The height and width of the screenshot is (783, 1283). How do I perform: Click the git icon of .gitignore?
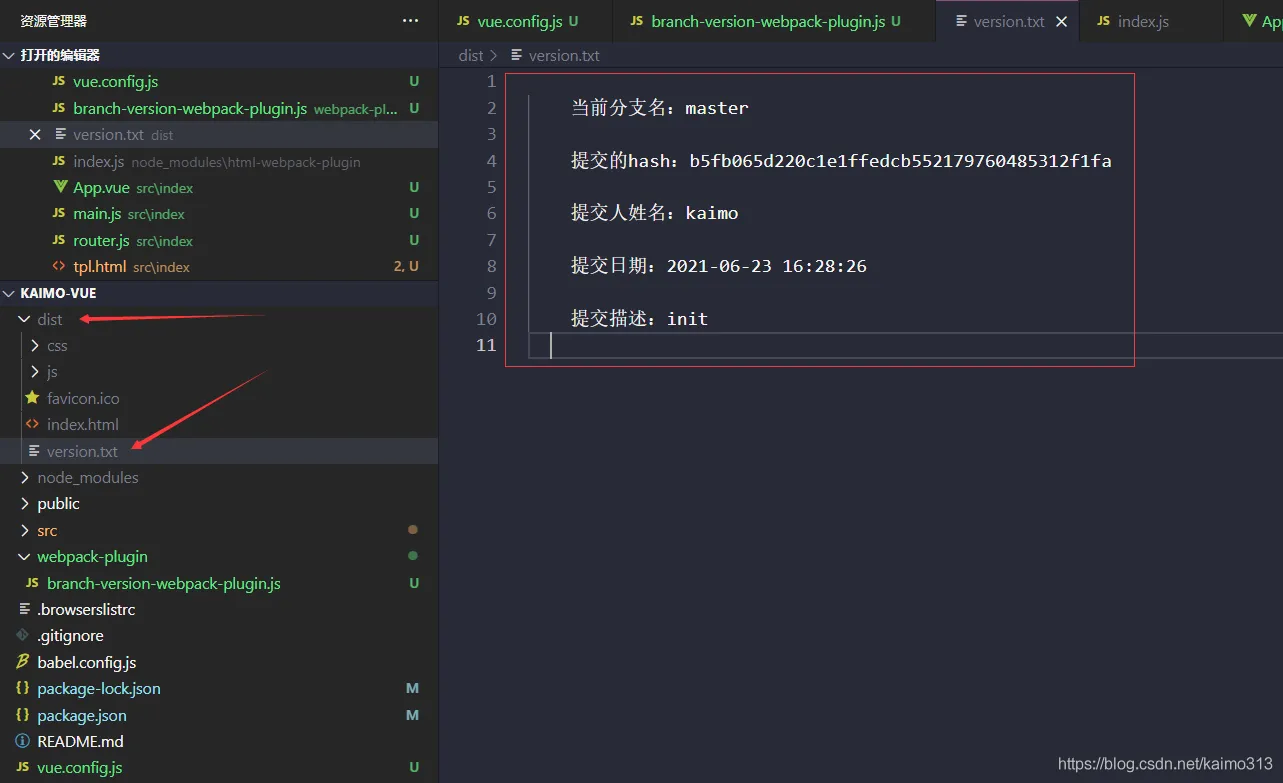(22, 636)
